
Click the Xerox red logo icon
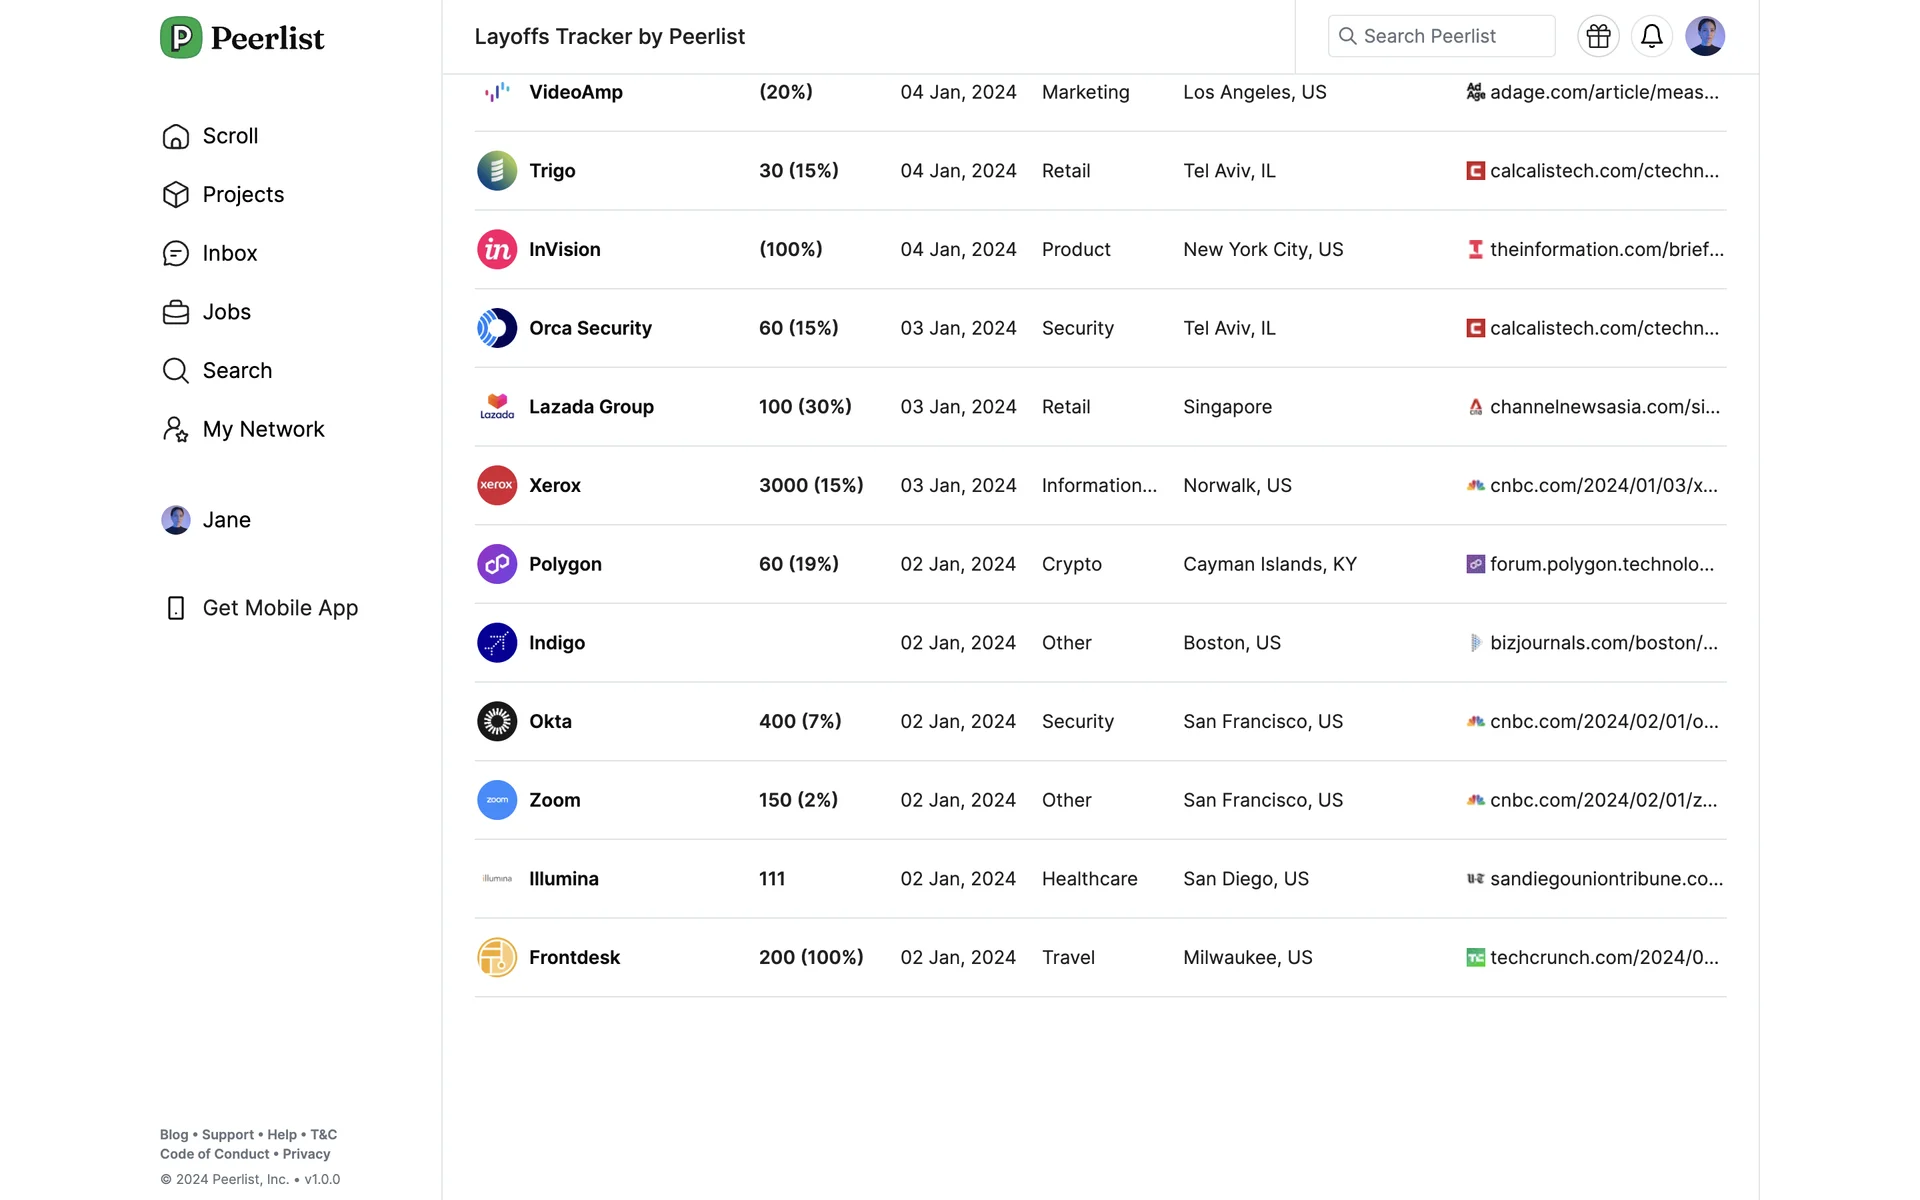[x=497, y=485]
